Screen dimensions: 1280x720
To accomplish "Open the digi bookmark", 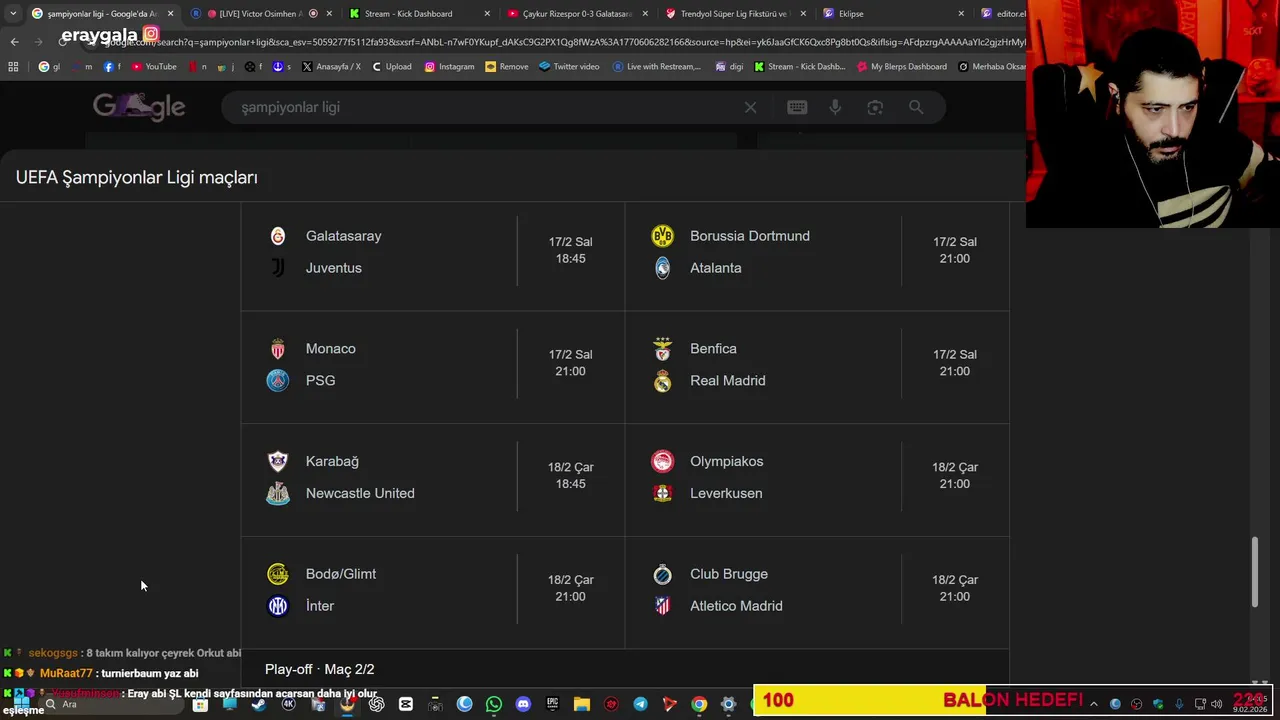I will (x=728, y=67).
